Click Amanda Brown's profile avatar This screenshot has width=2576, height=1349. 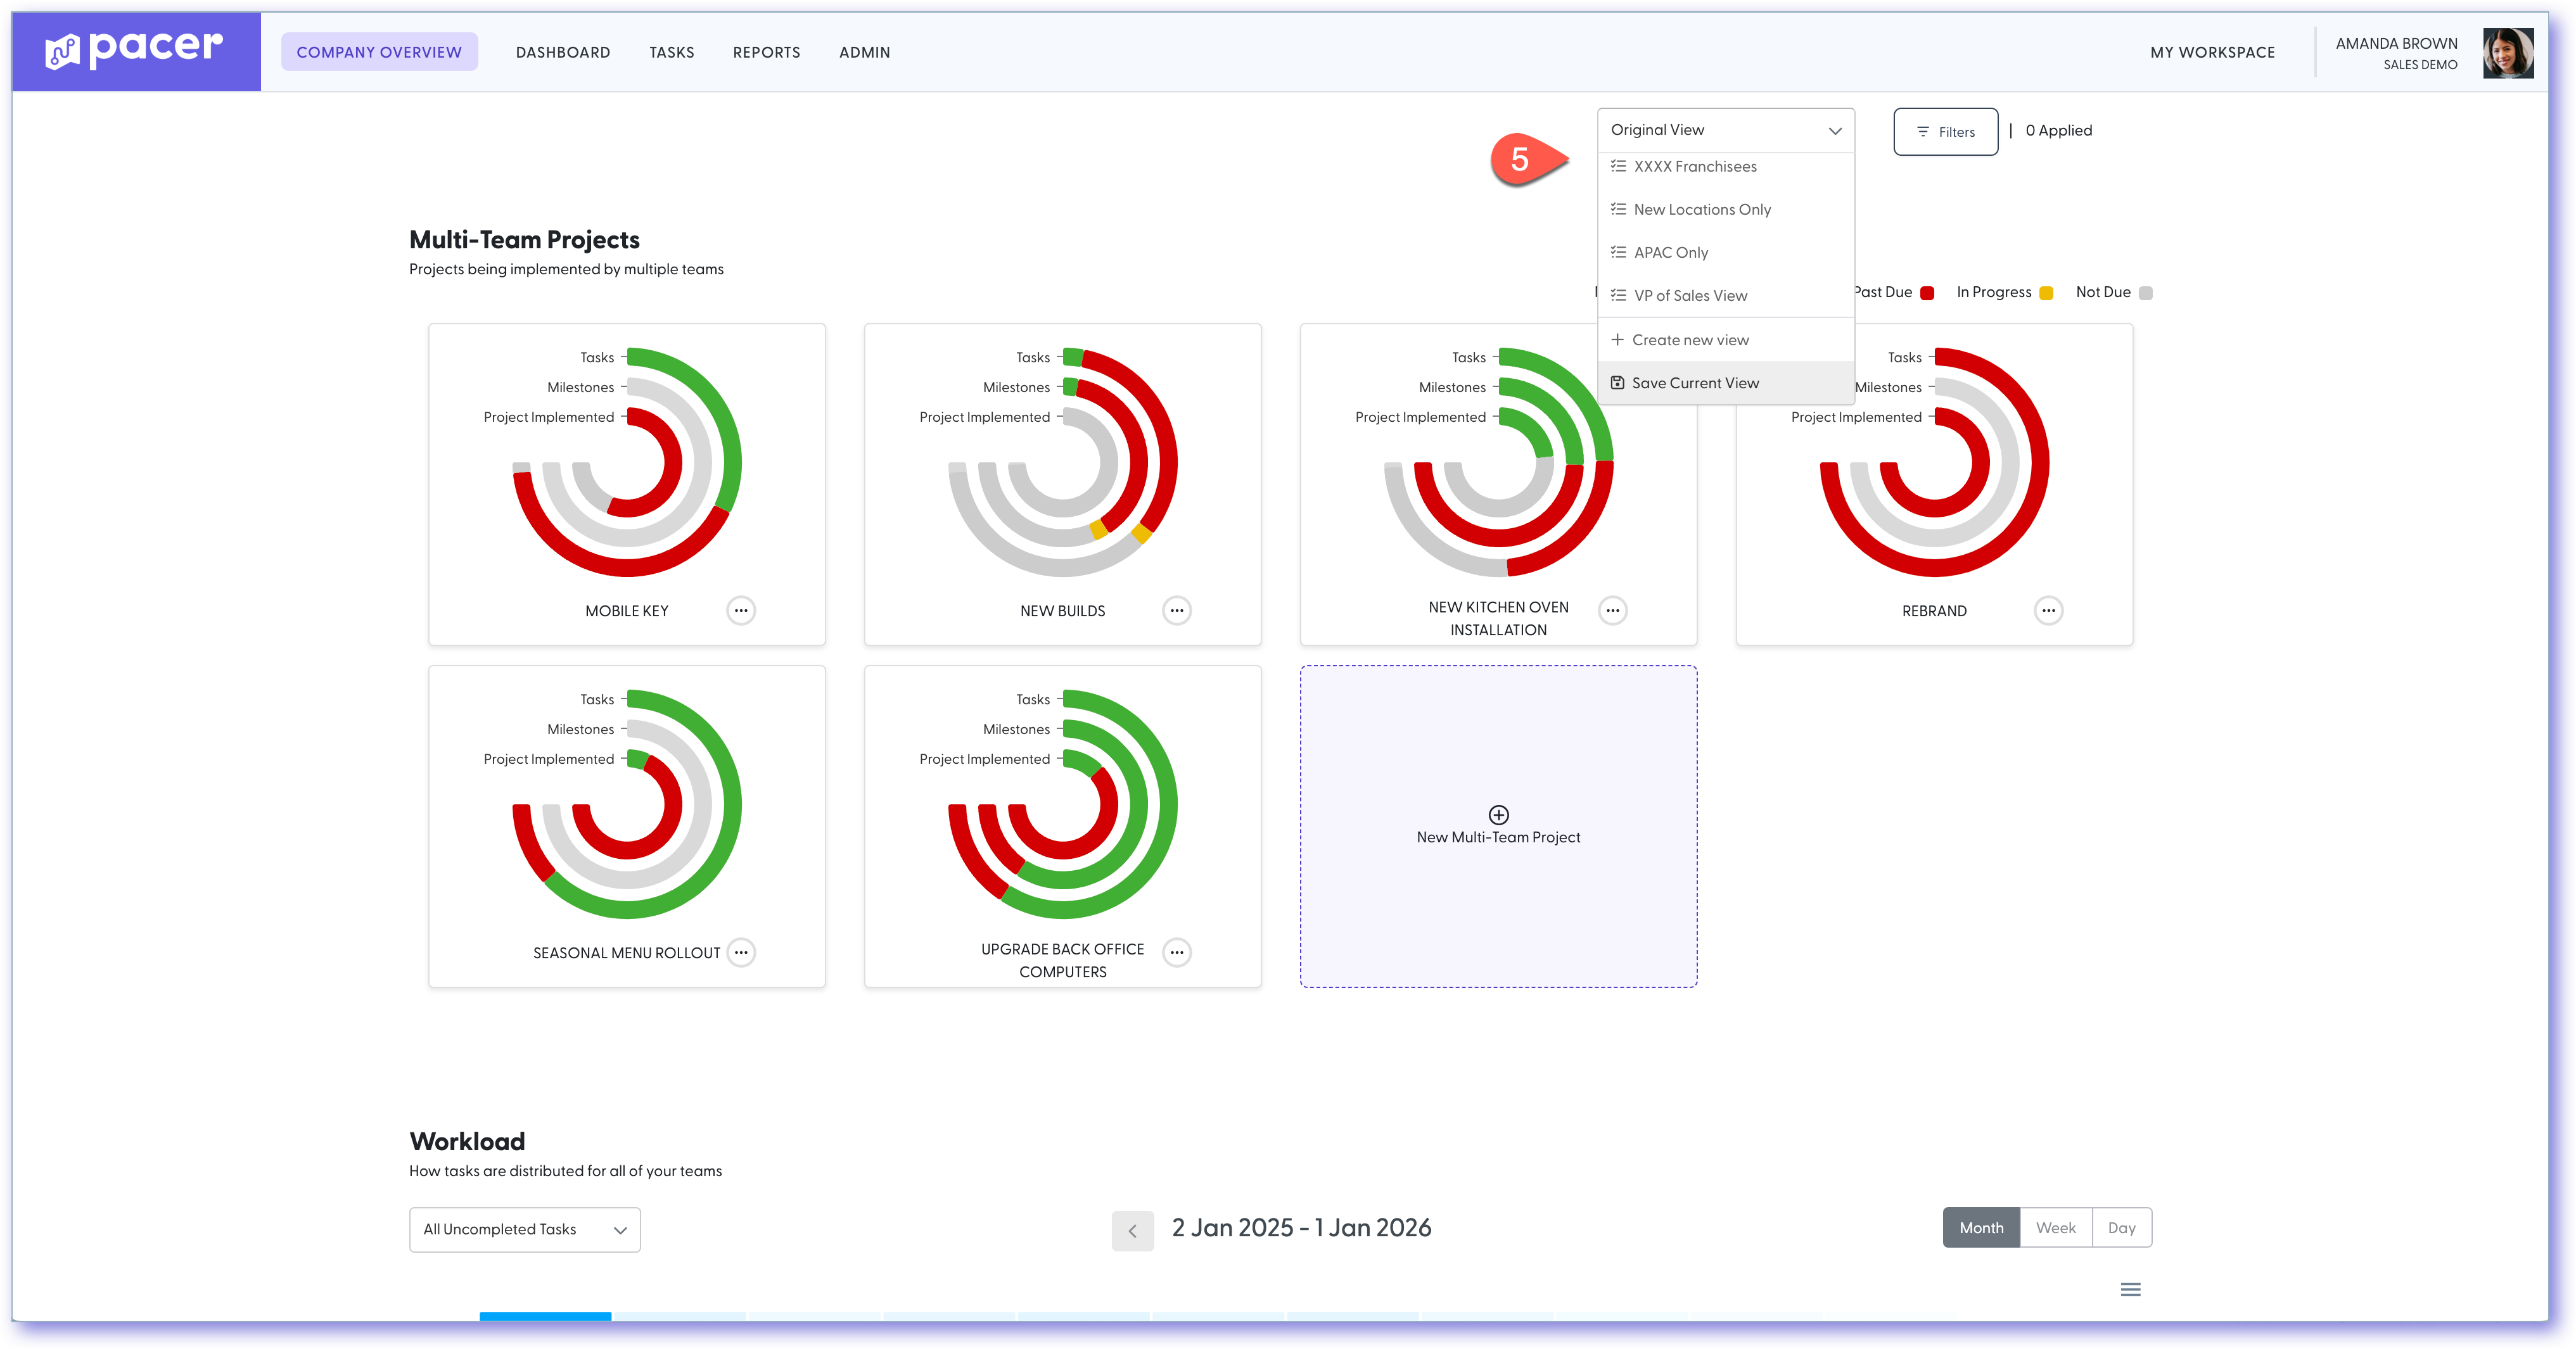(2508, 53)
